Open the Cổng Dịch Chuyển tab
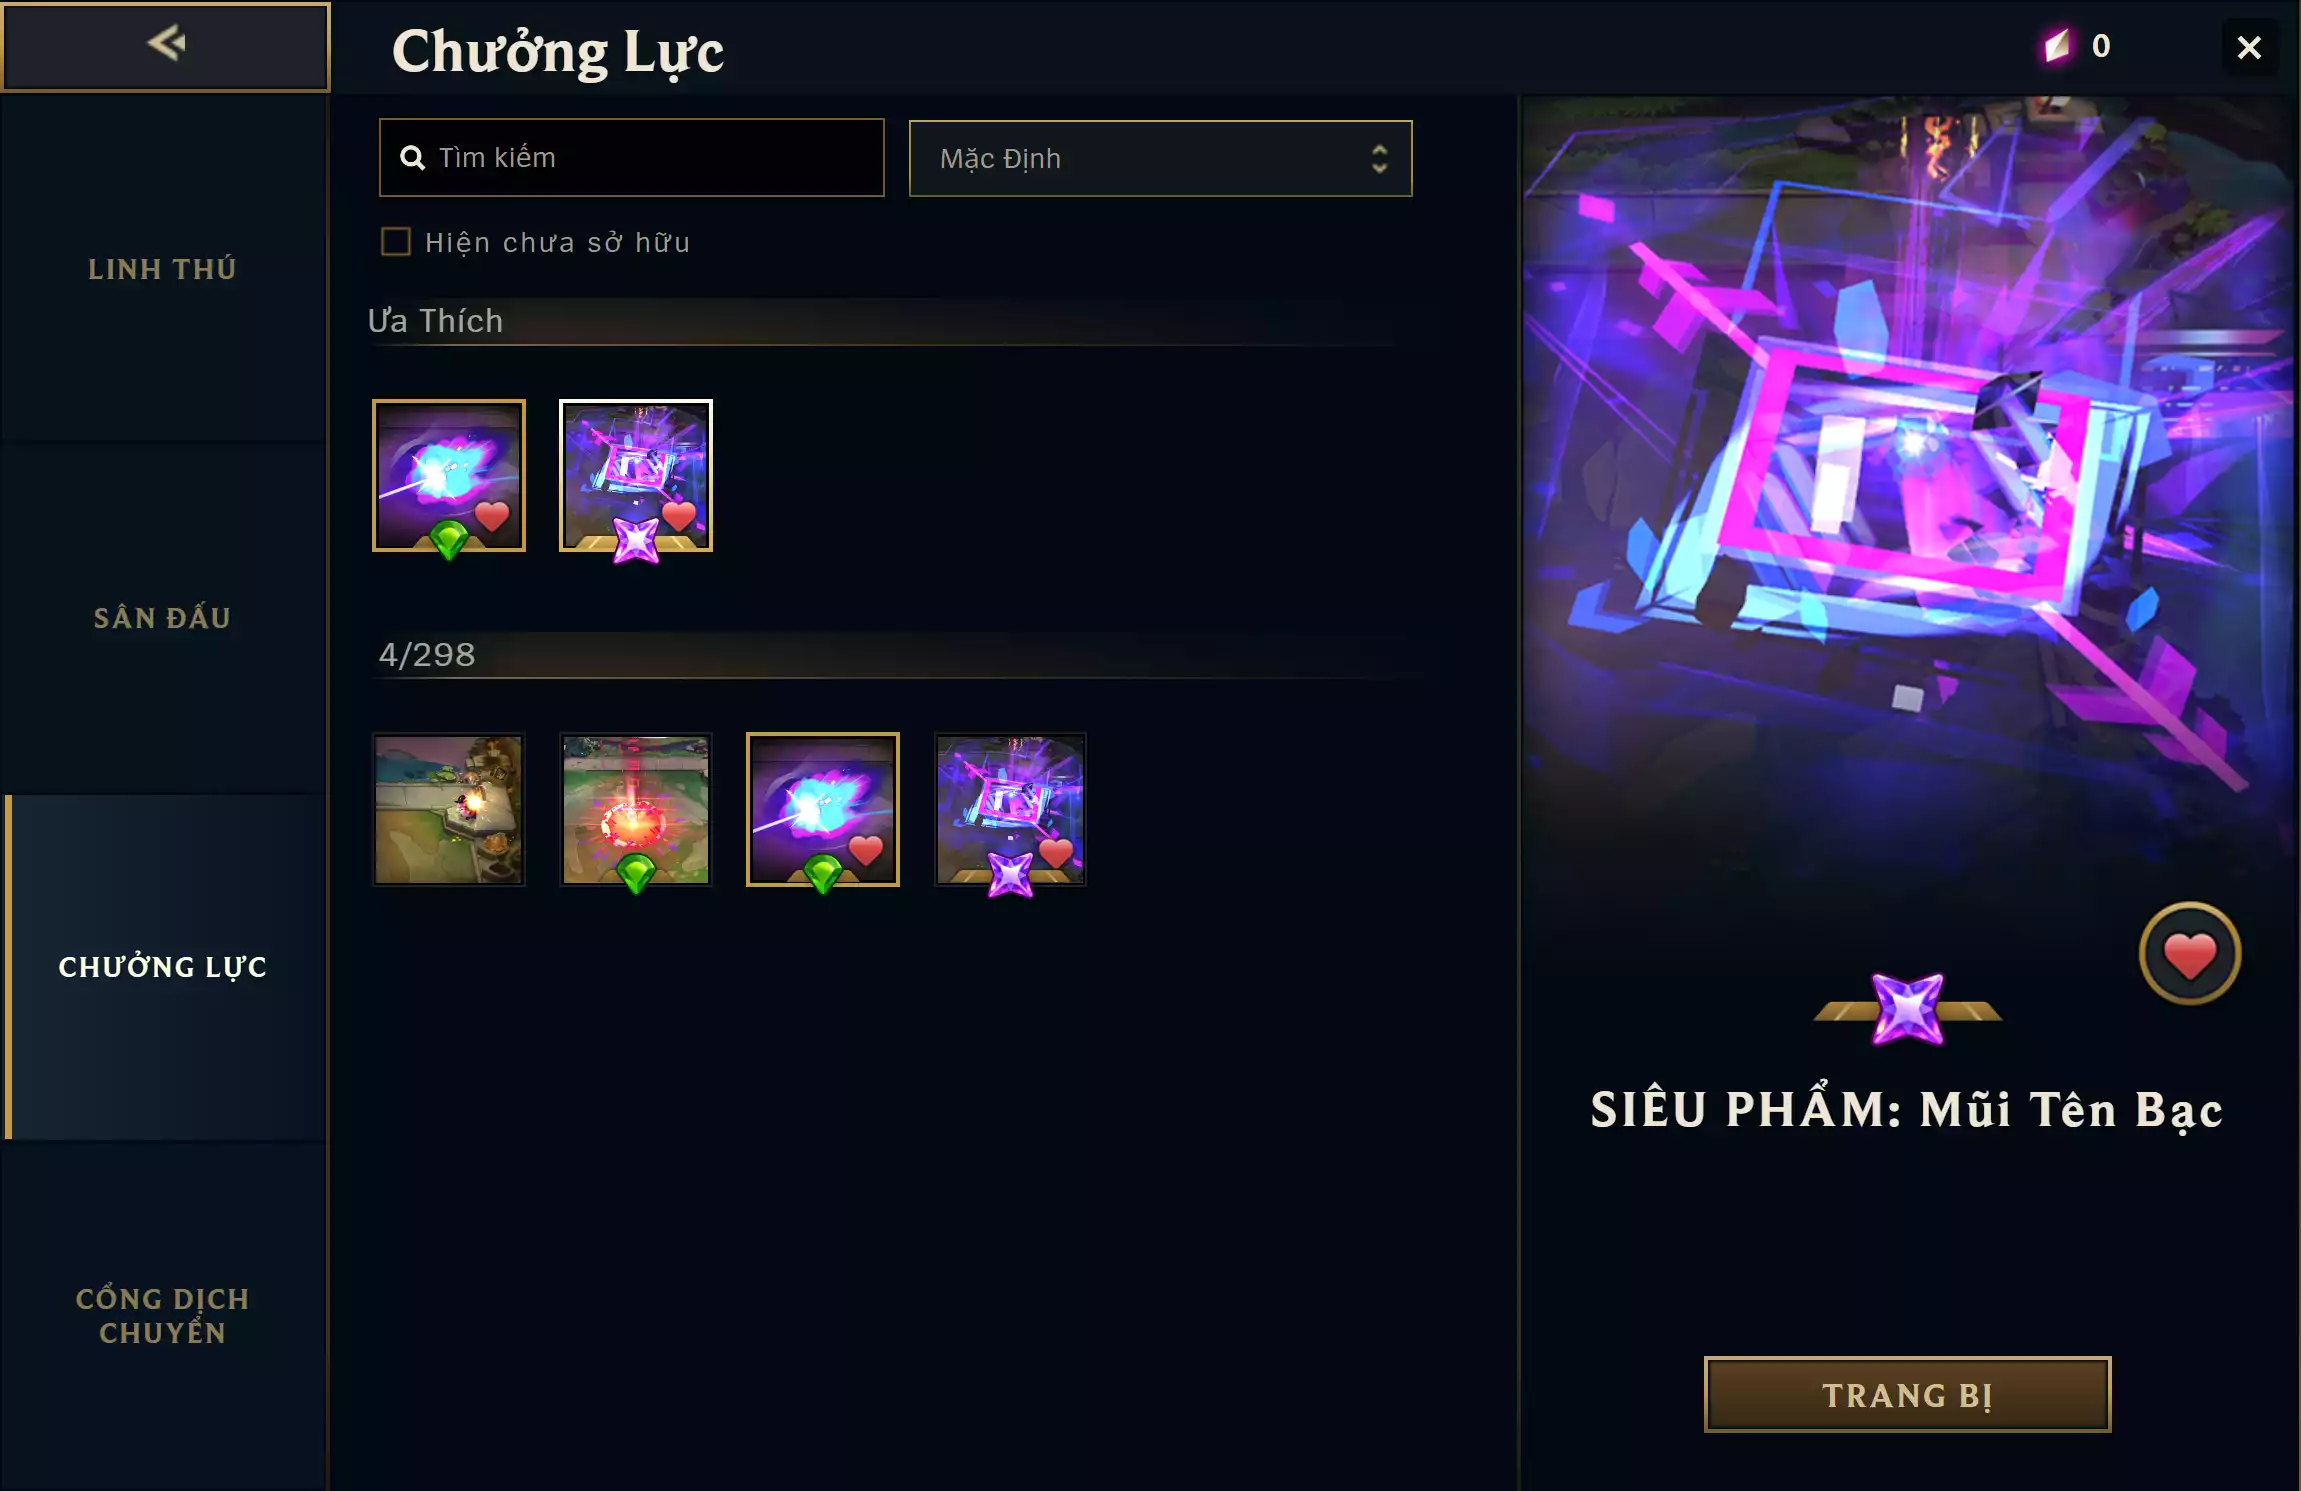The height and width of the screenshot is (1491, 2301). [163, 1315]
